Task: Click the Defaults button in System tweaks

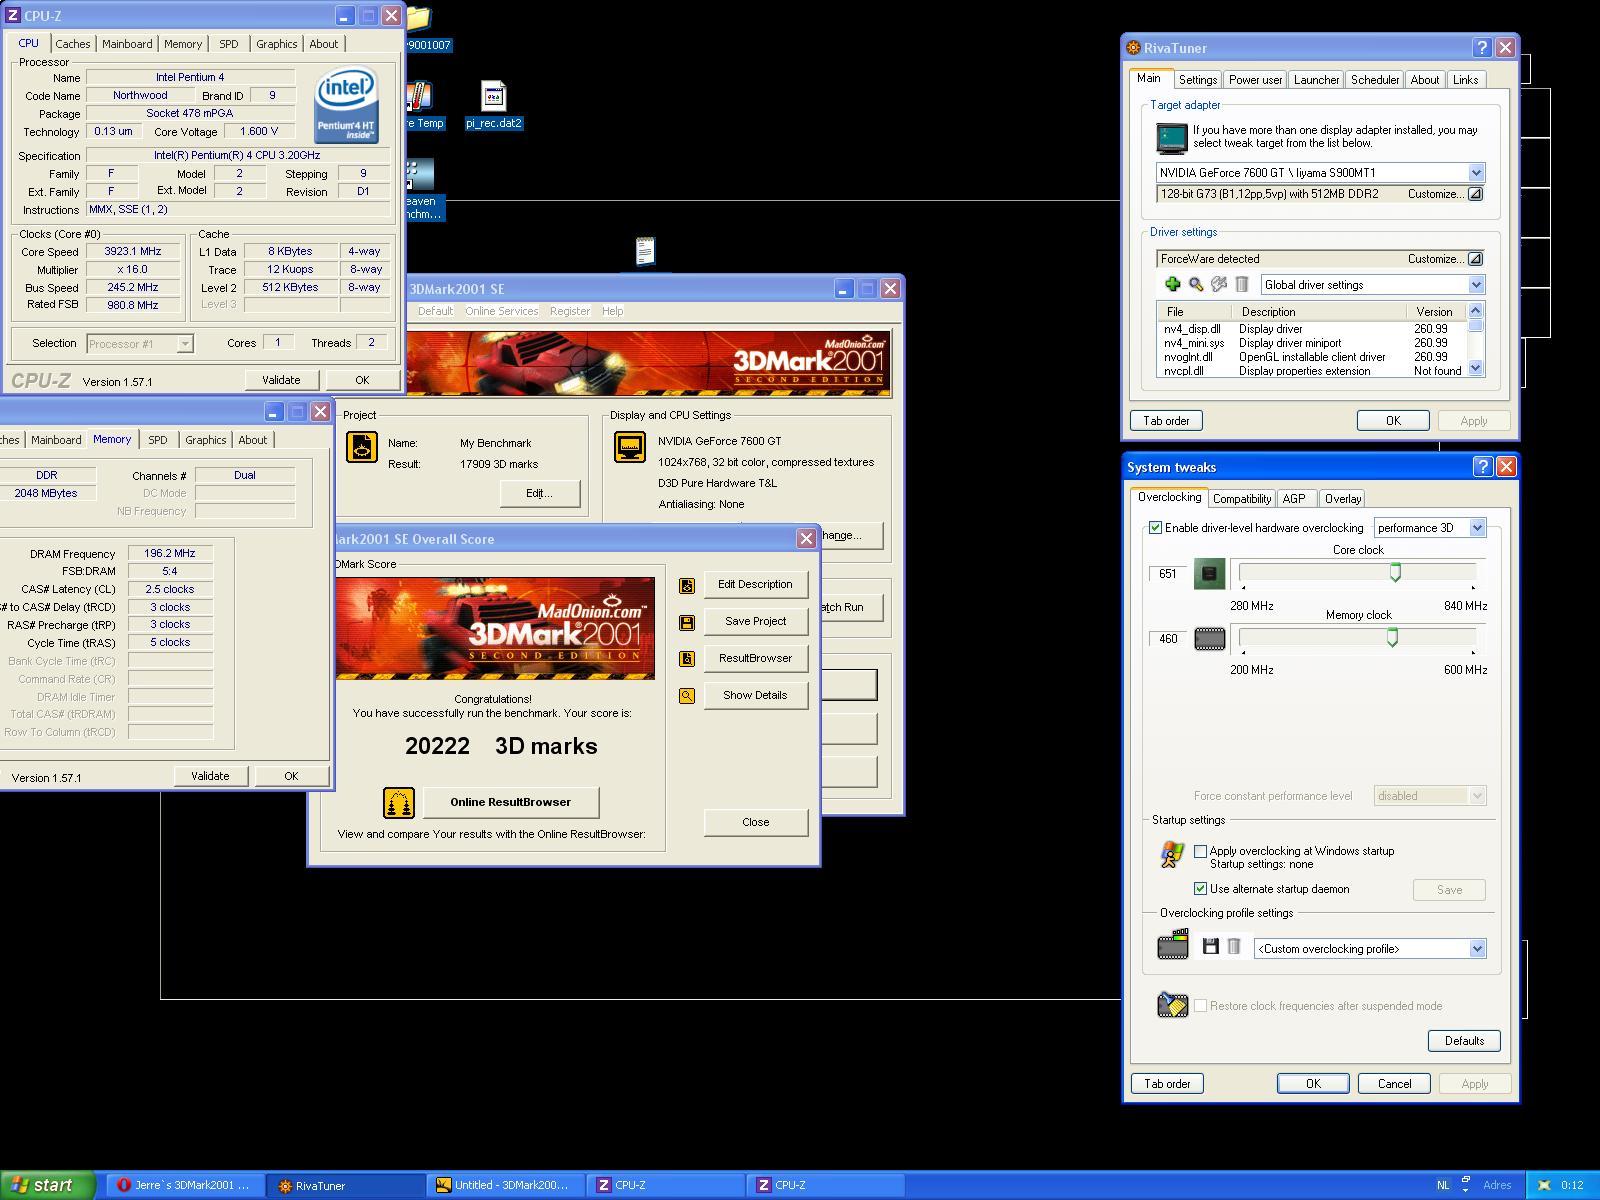Action: (x=1464, y=1041)
